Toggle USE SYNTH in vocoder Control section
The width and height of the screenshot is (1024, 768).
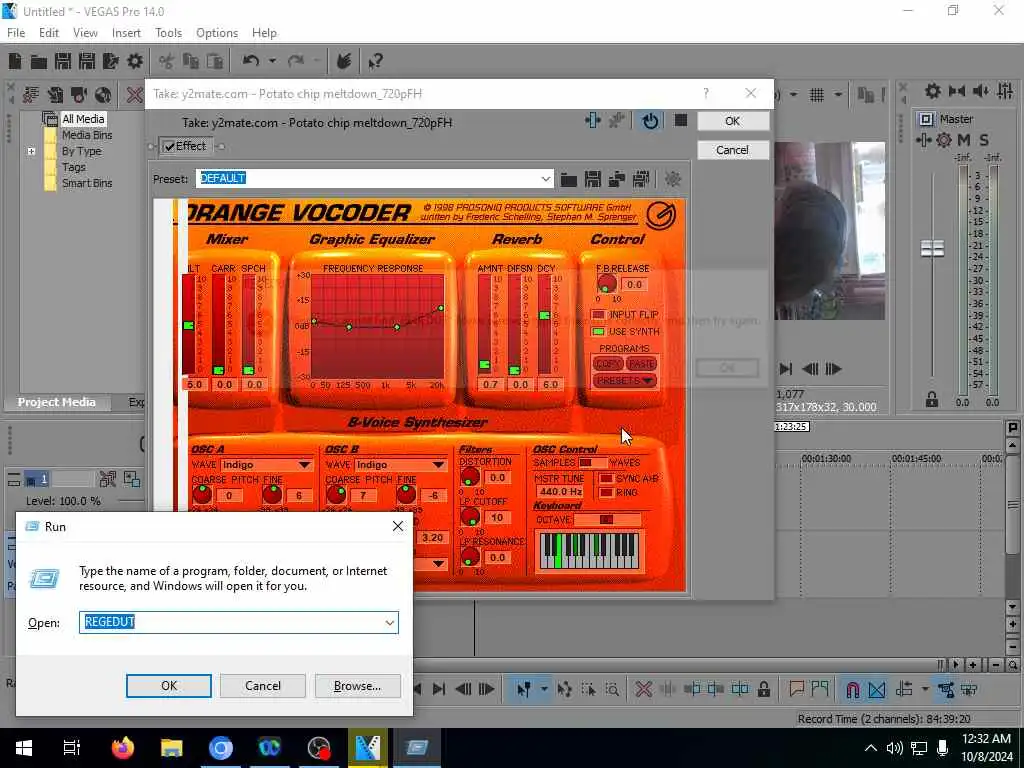click(598, 332)
